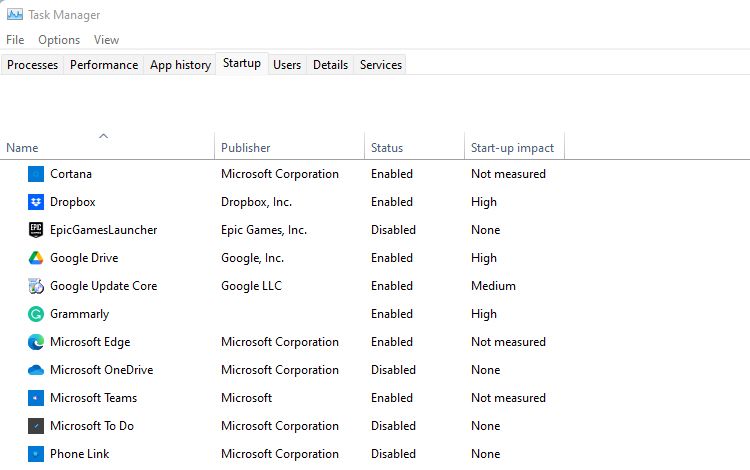This screenshot has width=750, height=470.
Task: Sort by the Name column header
Action: coord(22,148)
